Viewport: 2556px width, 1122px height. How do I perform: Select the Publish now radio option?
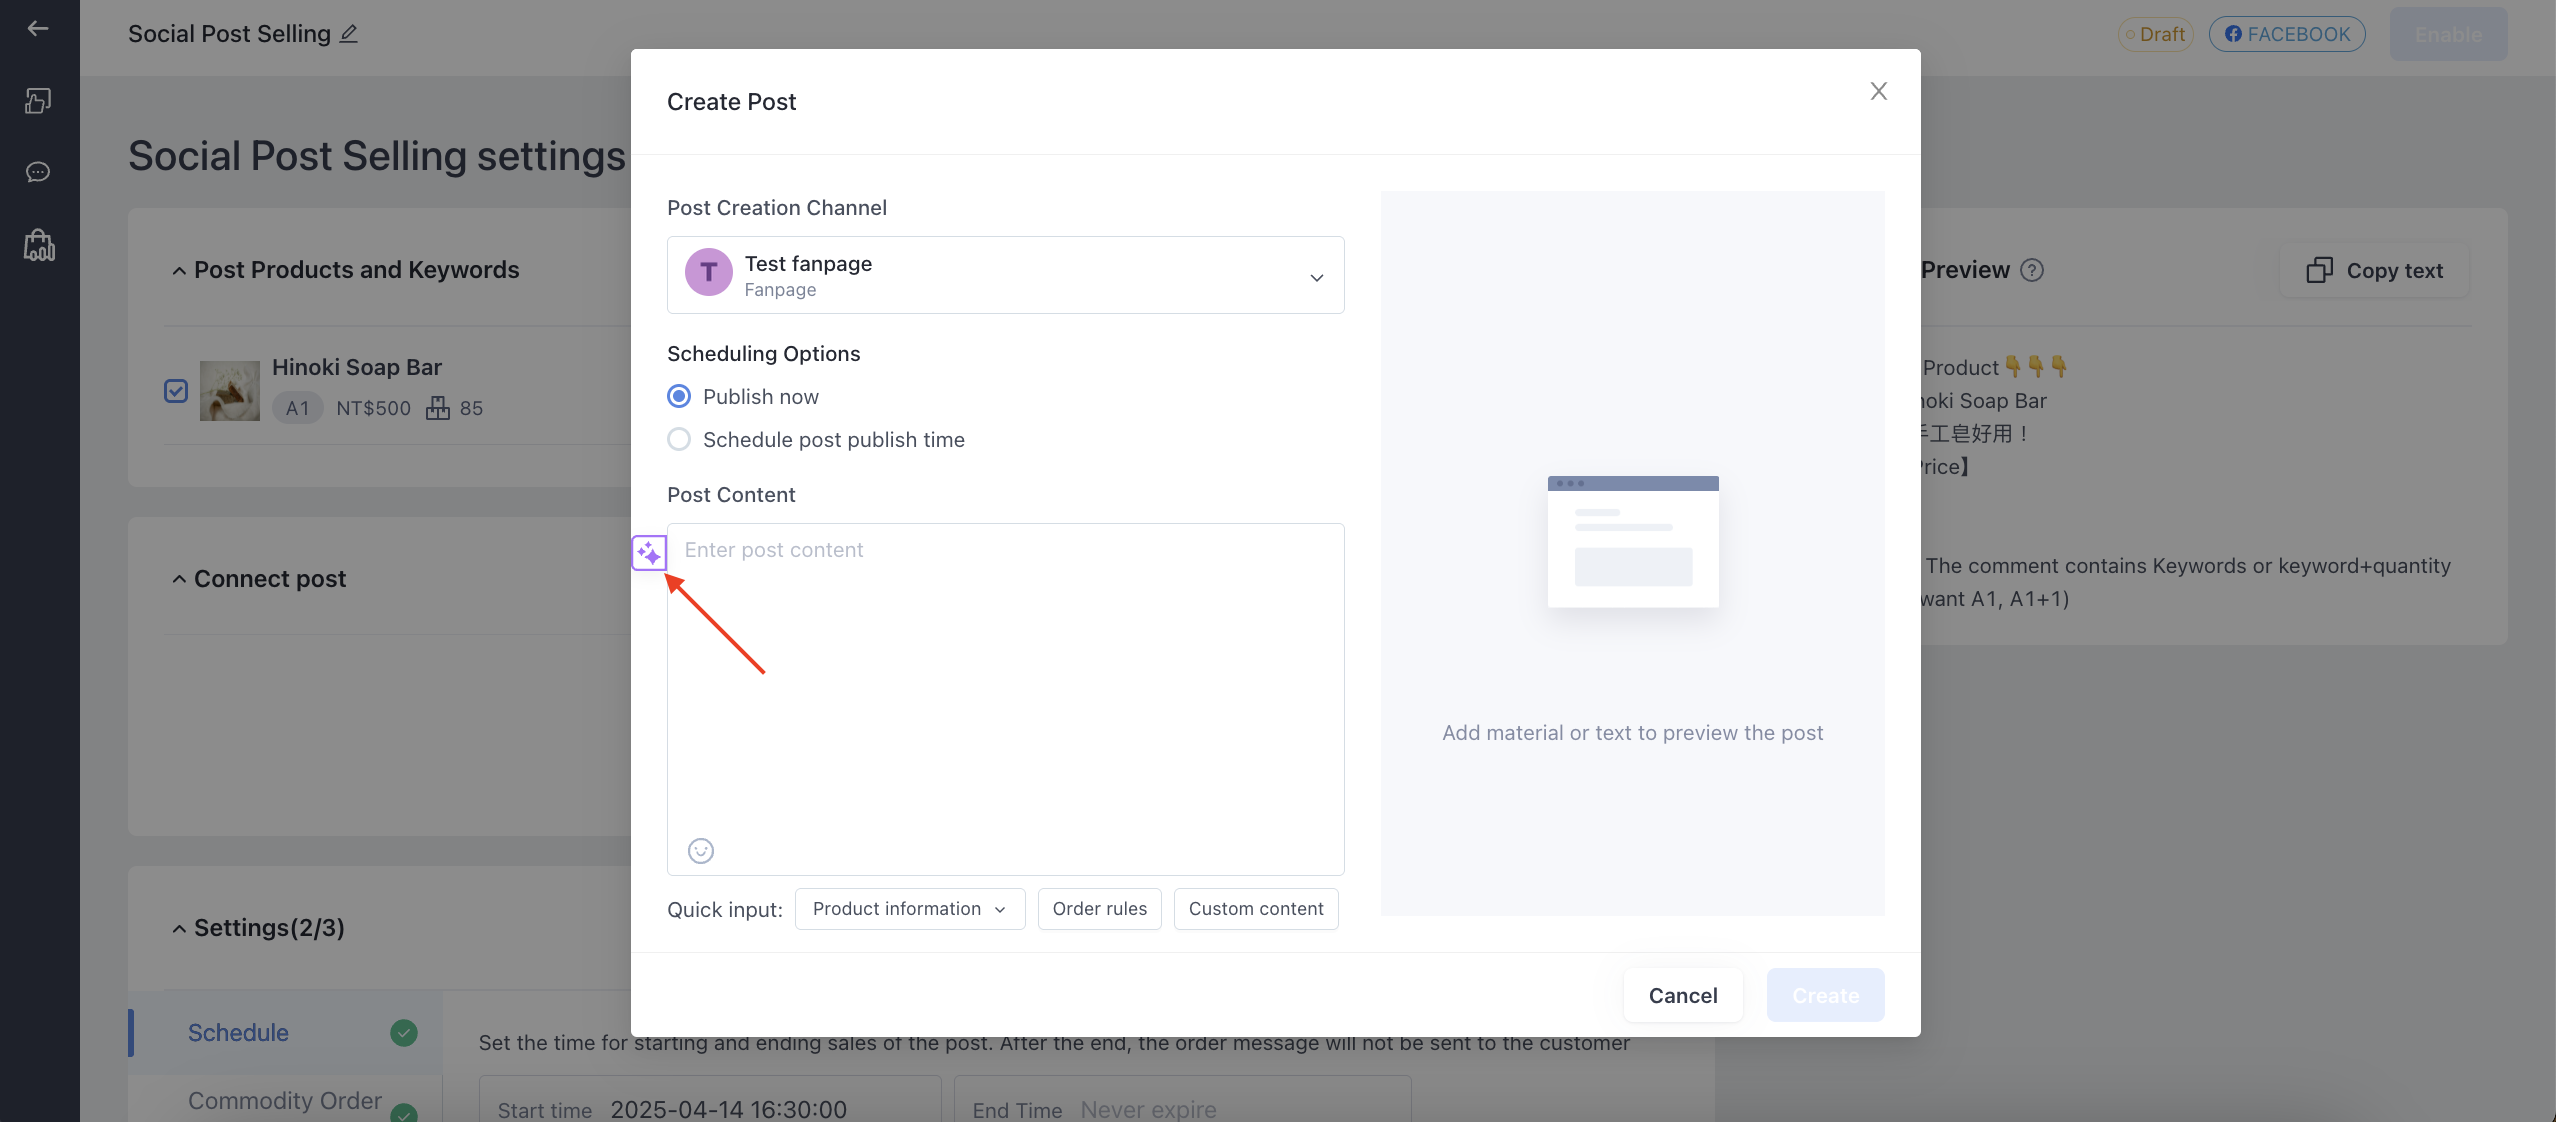[x=679, y=396]
